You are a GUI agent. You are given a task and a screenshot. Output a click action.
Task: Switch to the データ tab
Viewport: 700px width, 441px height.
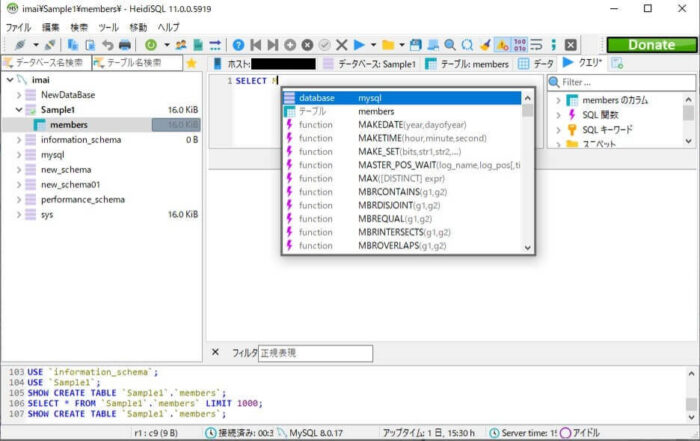(x=536, y=64)
